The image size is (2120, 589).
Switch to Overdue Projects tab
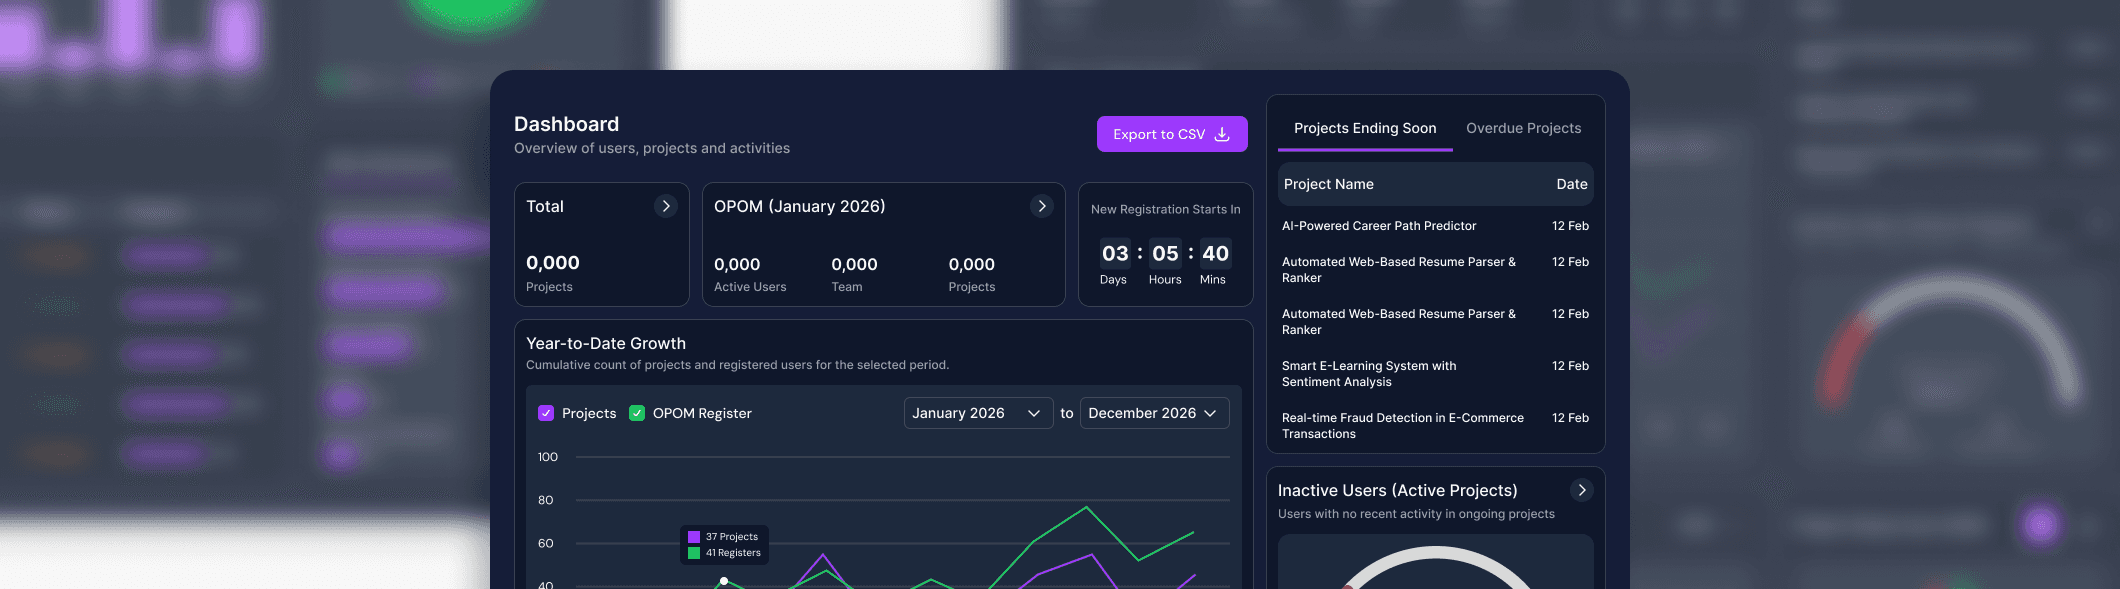1524,129
